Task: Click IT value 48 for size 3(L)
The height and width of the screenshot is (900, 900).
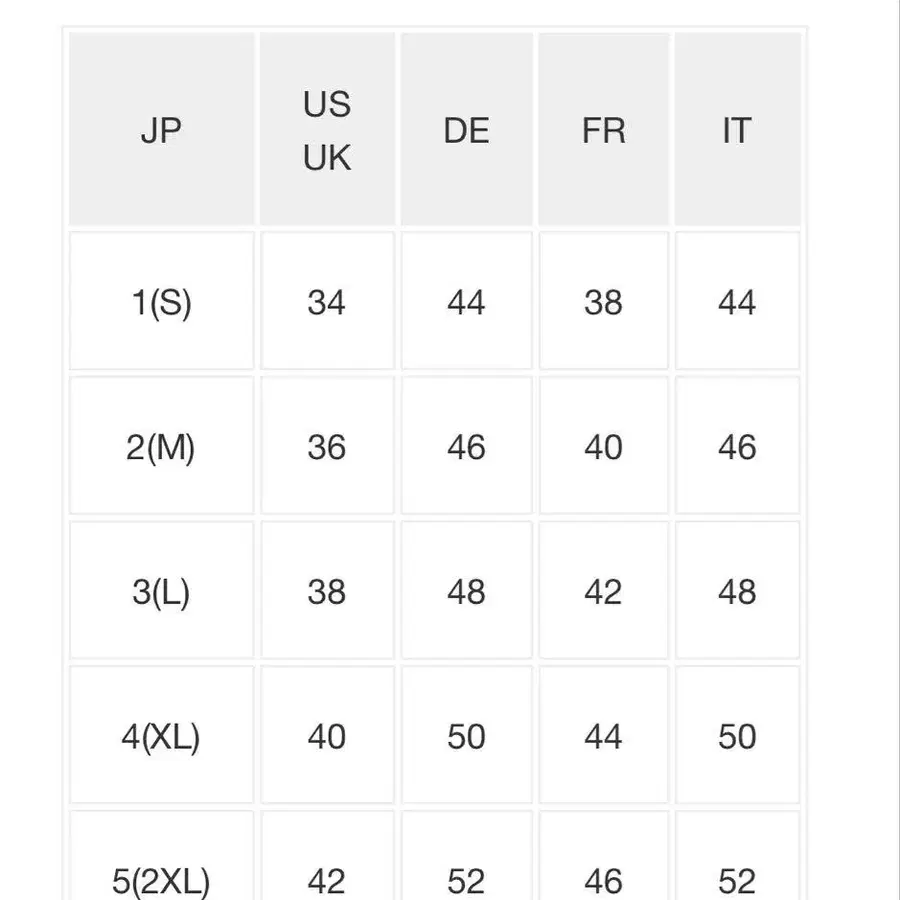Action: pos(736,592)
